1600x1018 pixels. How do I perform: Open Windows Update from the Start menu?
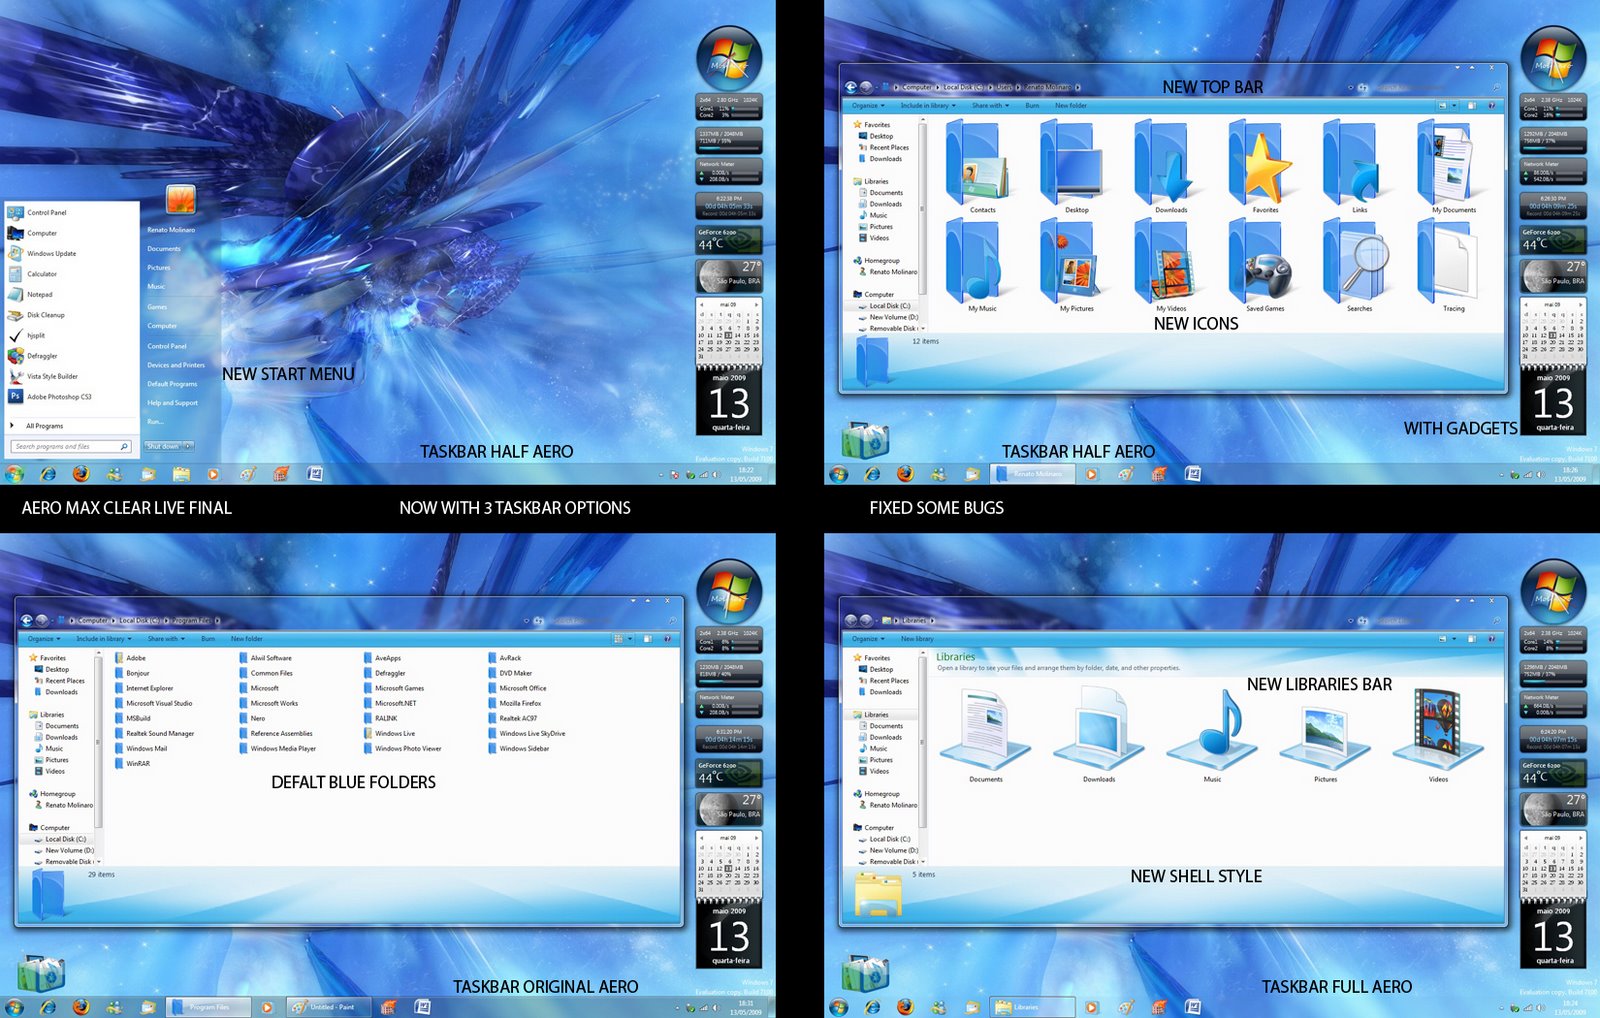tap(42, 254)
